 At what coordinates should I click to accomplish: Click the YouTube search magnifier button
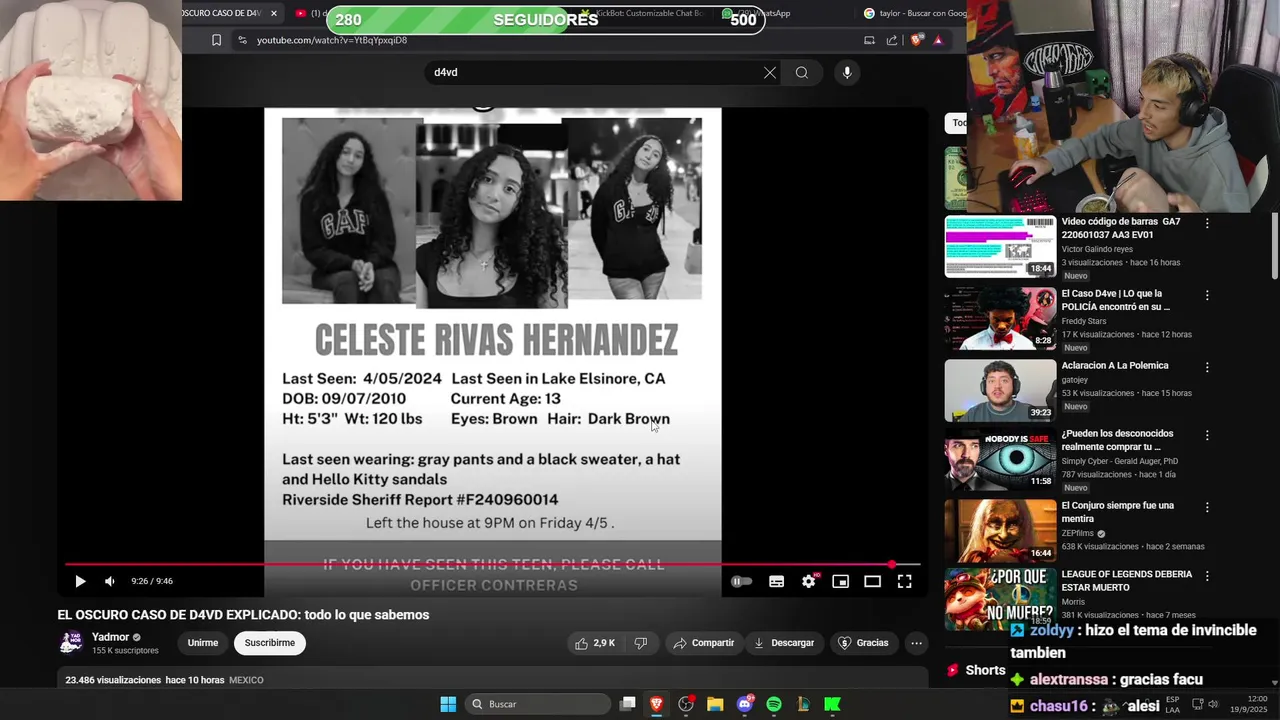(802, 72)
